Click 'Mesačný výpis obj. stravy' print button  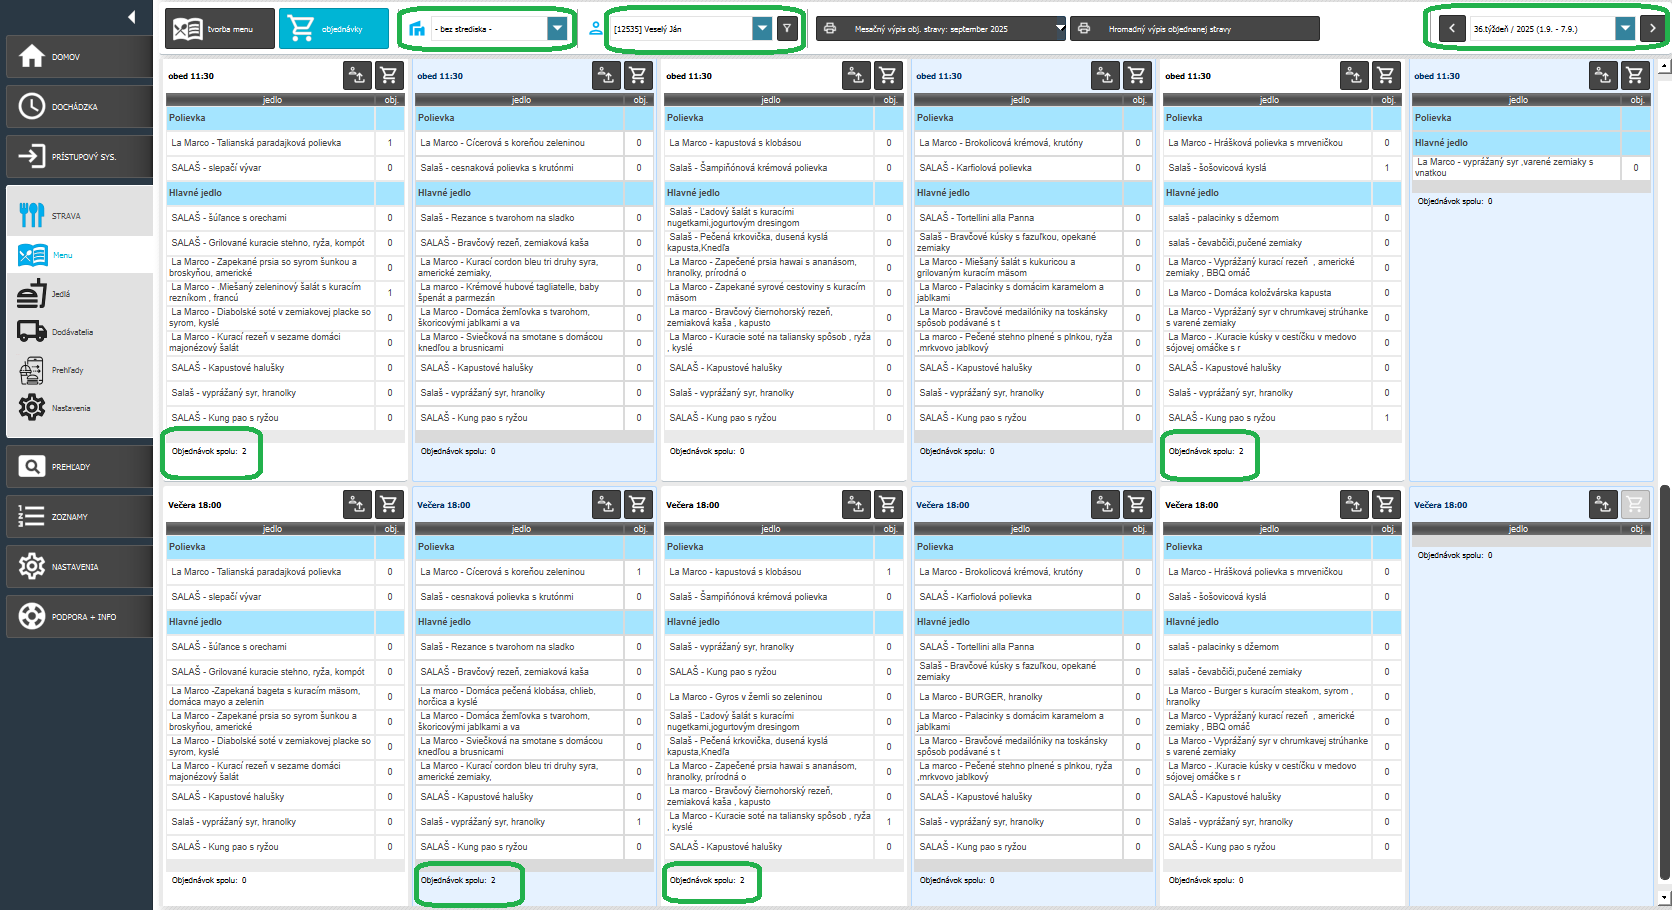941,29
